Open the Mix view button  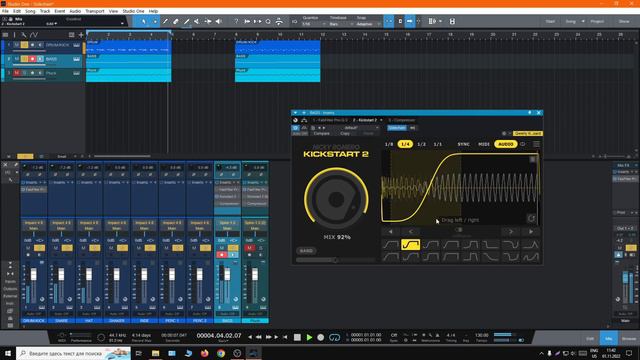tap(609, 338)
